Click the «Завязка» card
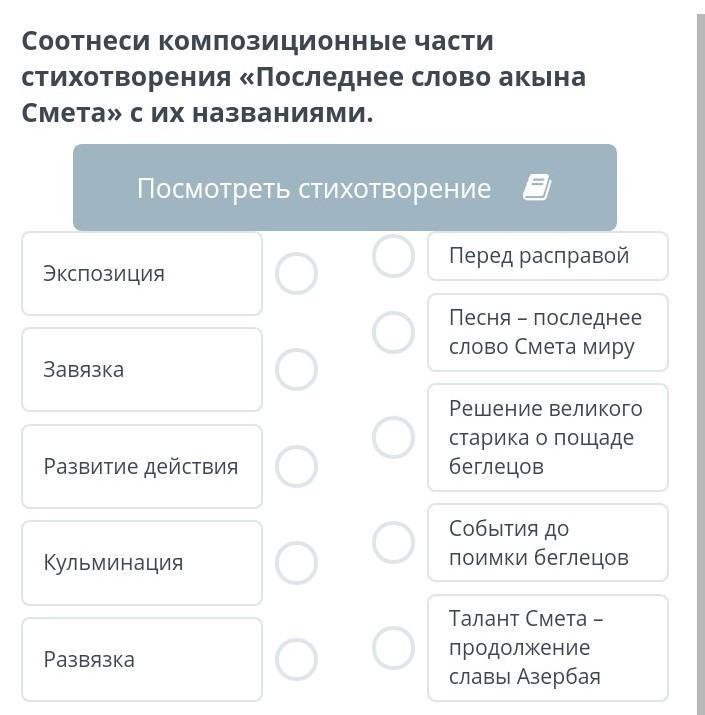The image size is (705, 715). [142, 369]
